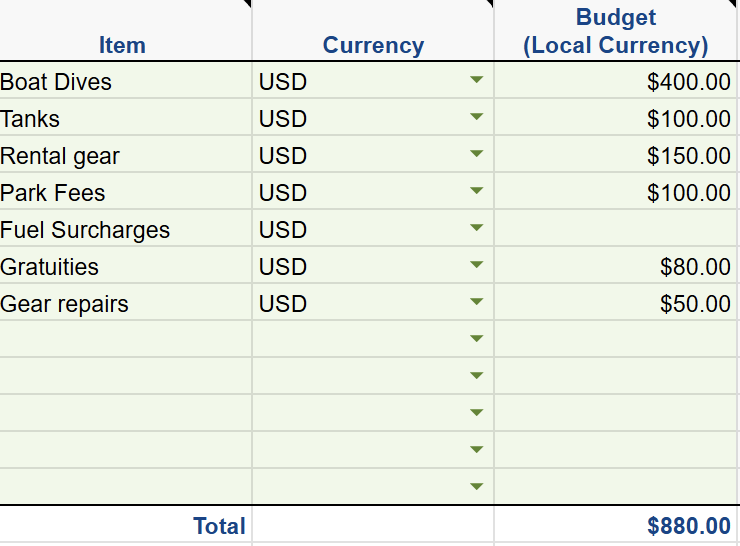Open Gear repairs currency dropdown
The width and height of the screenshot is (740, 546).
tap(476, 303)
